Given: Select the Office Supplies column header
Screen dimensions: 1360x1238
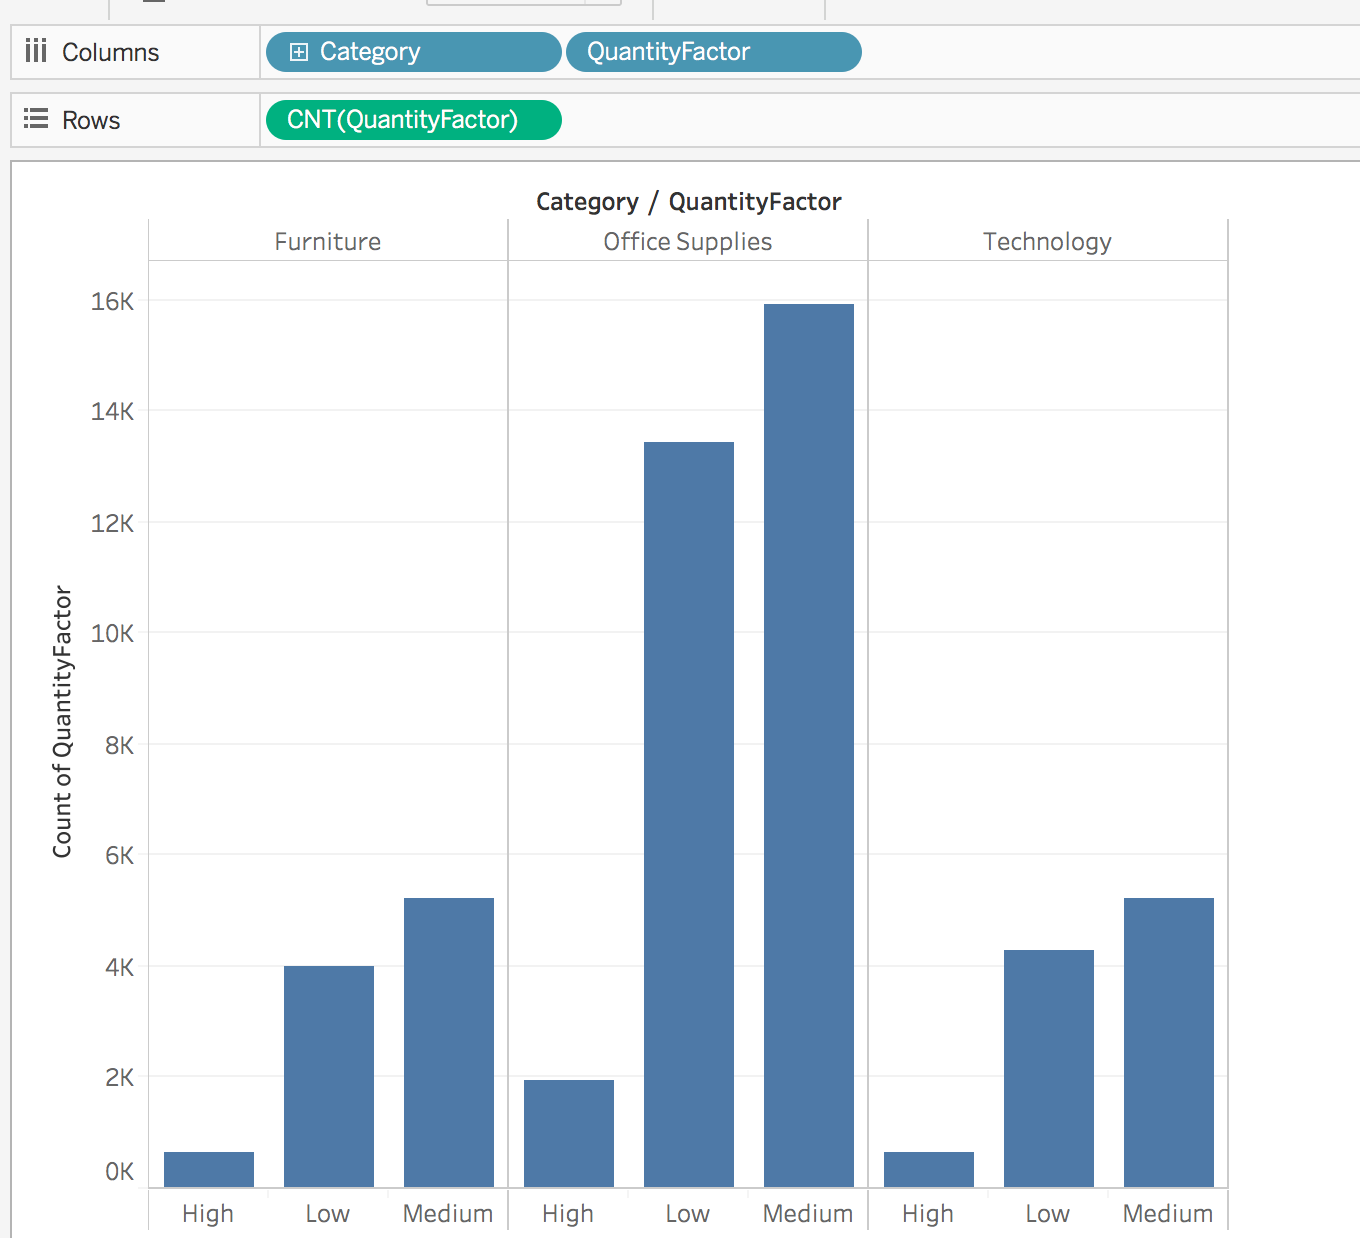Looking at the screenshot, I should 688,242.
